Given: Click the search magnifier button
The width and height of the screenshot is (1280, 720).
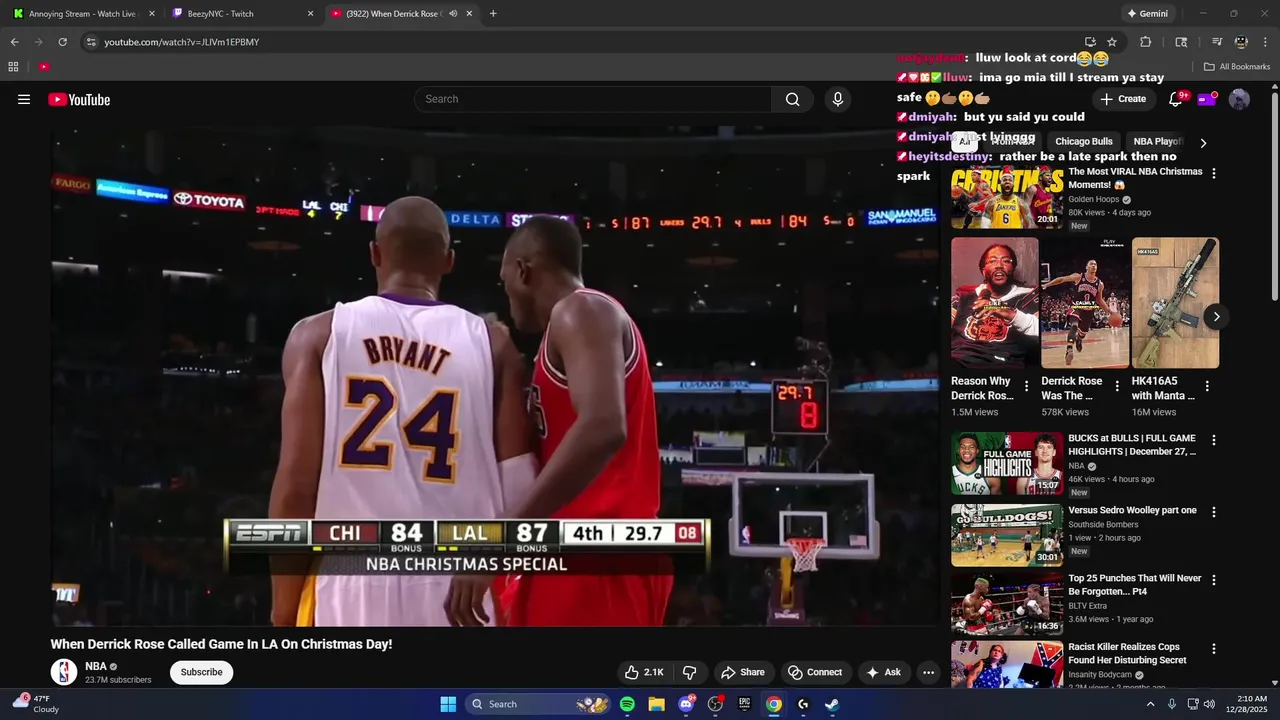Looking at the screenshot, I should tap(792, 99).
